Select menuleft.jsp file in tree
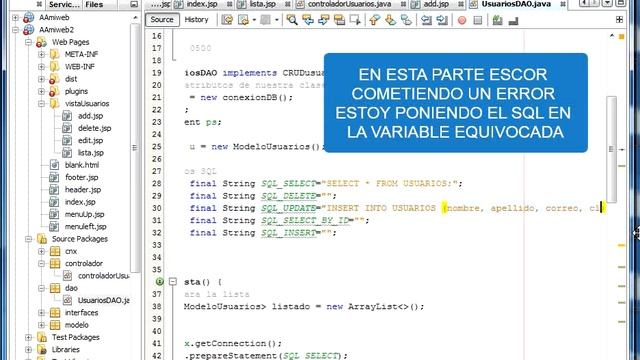 (x=85, y=227)
